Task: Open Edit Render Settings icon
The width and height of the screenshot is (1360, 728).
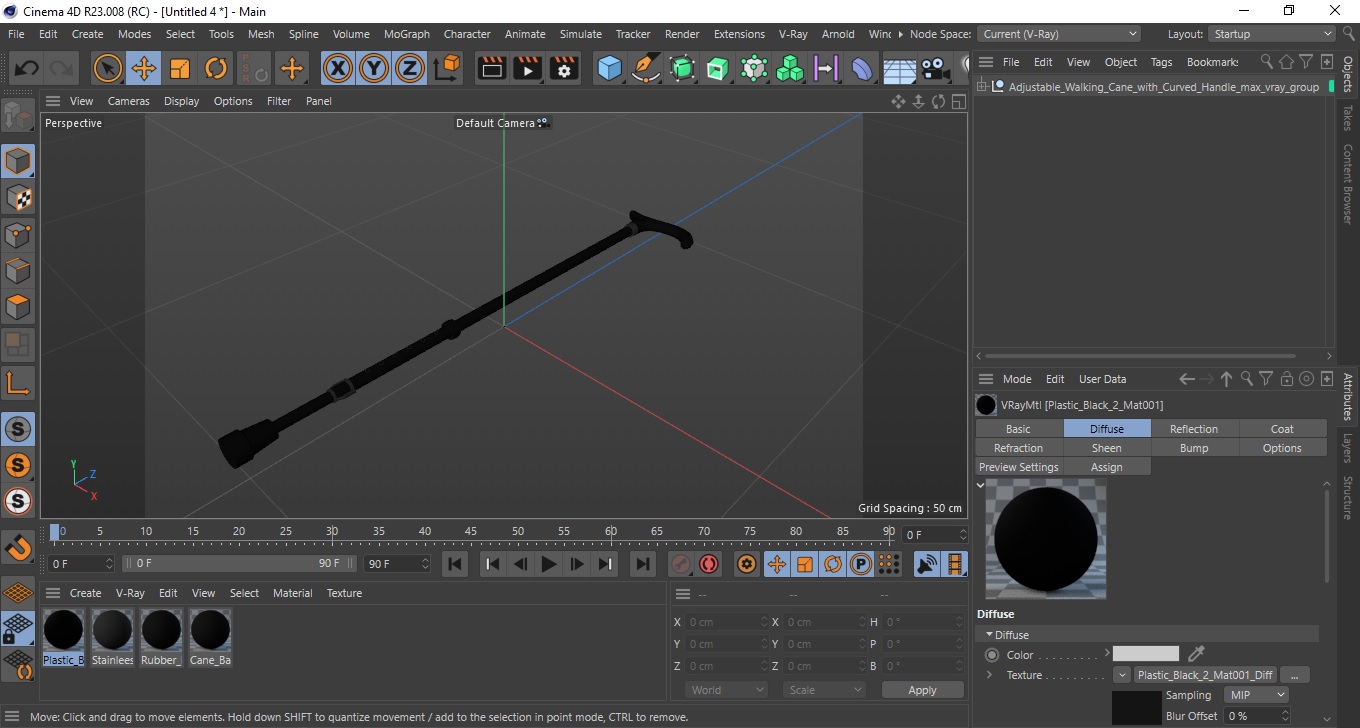Action: (564, 69)
